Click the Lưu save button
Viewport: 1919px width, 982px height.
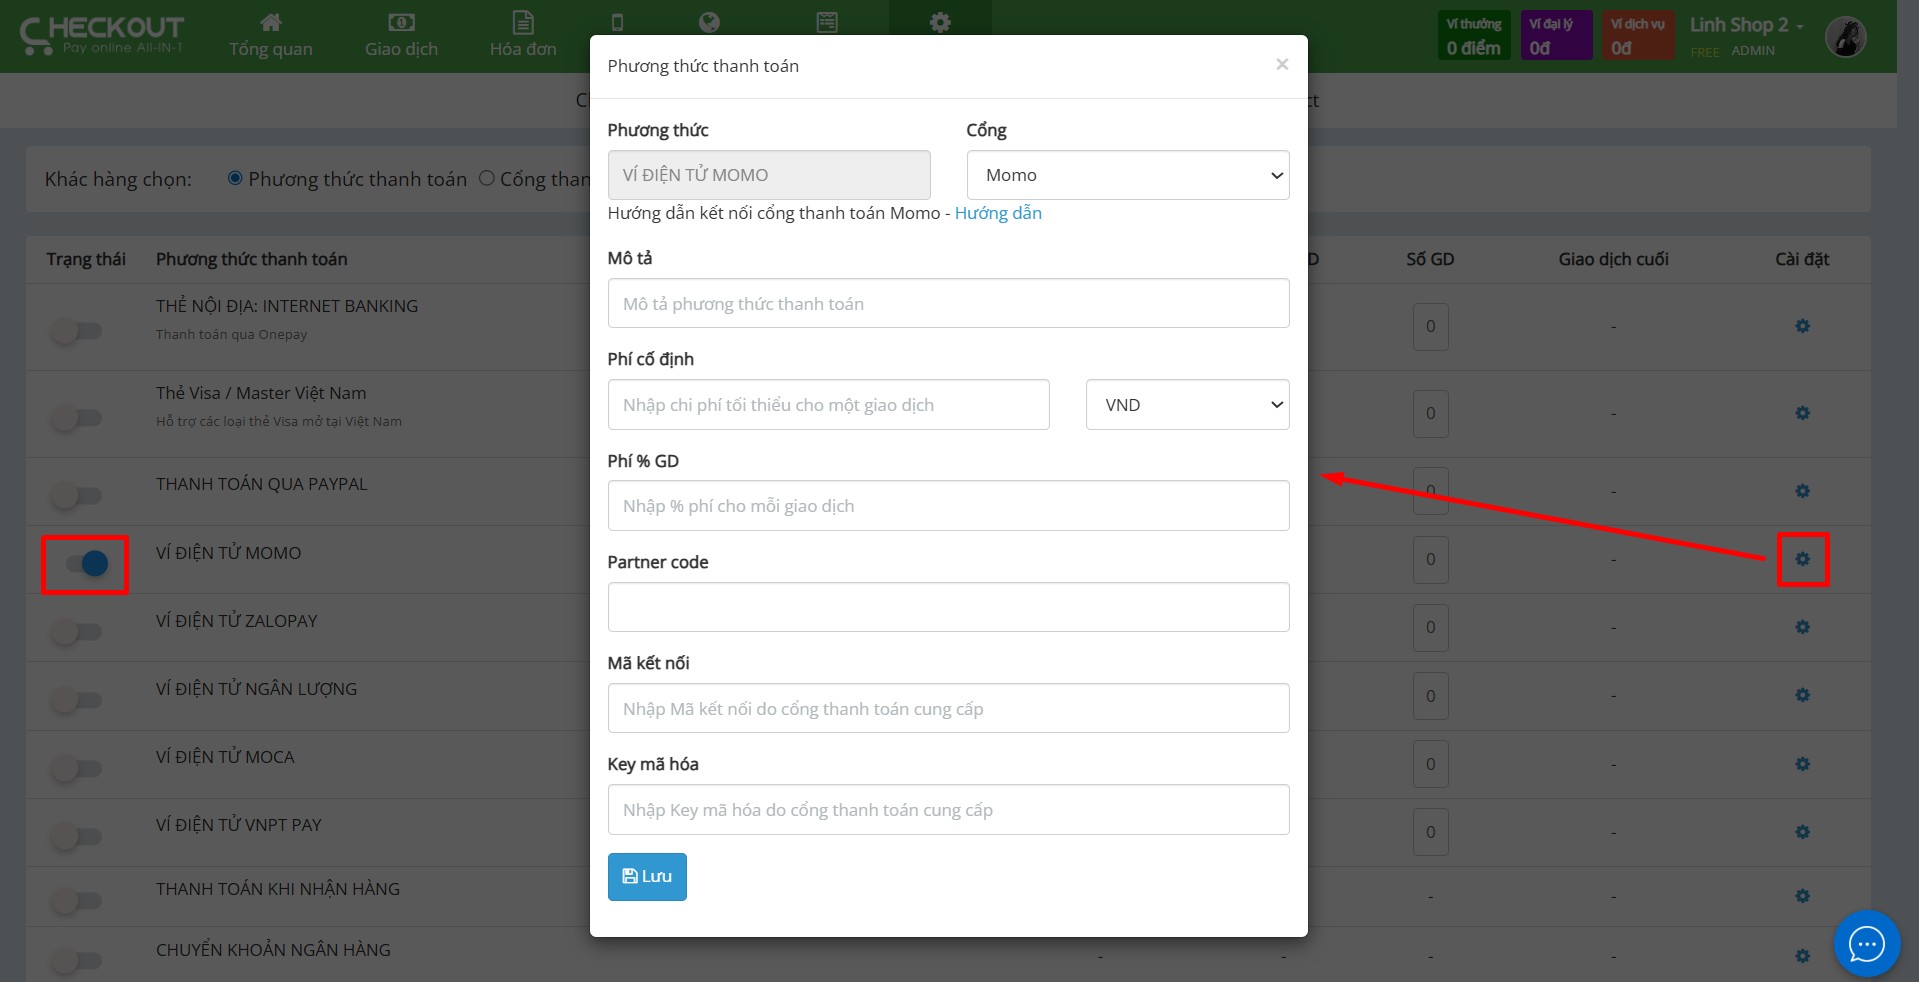[x=647, y=877]
